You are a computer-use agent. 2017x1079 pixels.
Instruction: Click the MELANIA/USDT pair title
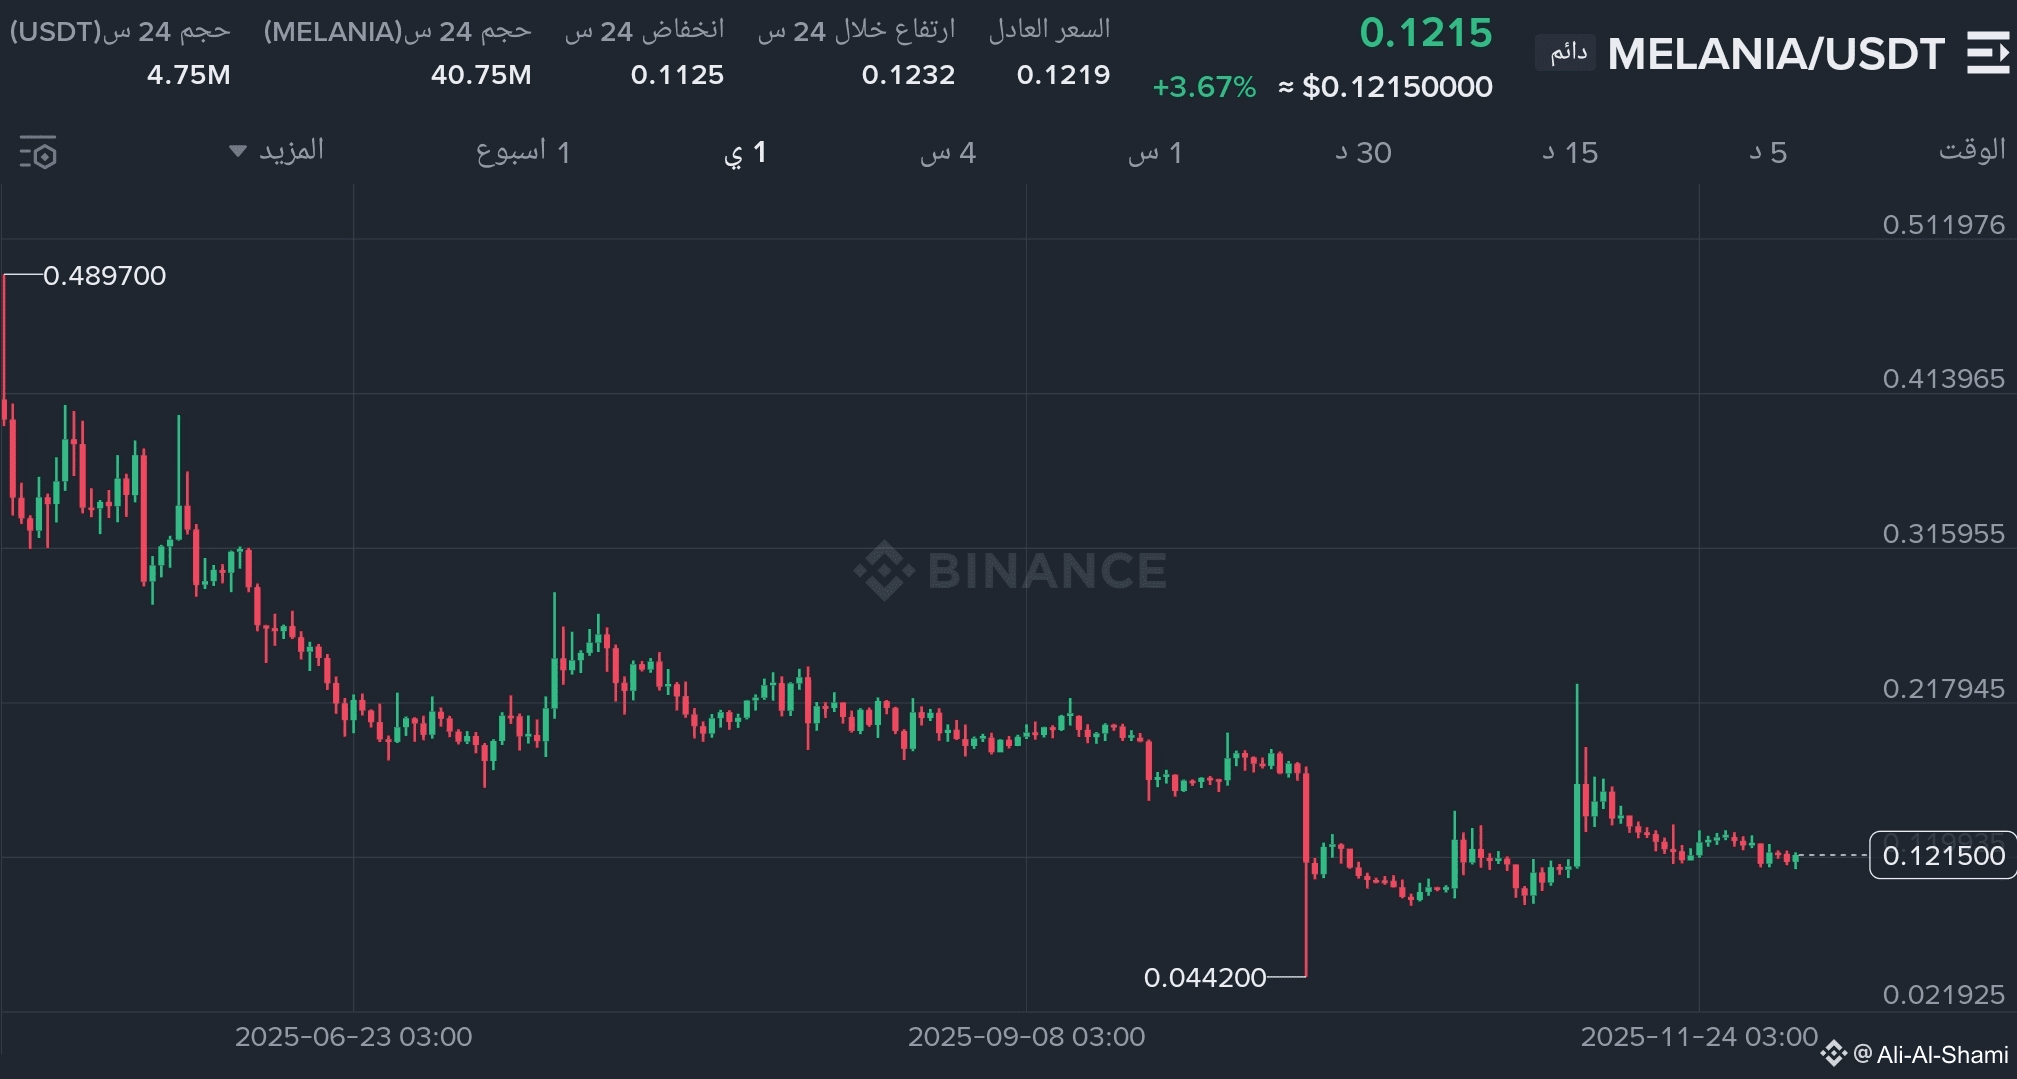pos(1776,54)
